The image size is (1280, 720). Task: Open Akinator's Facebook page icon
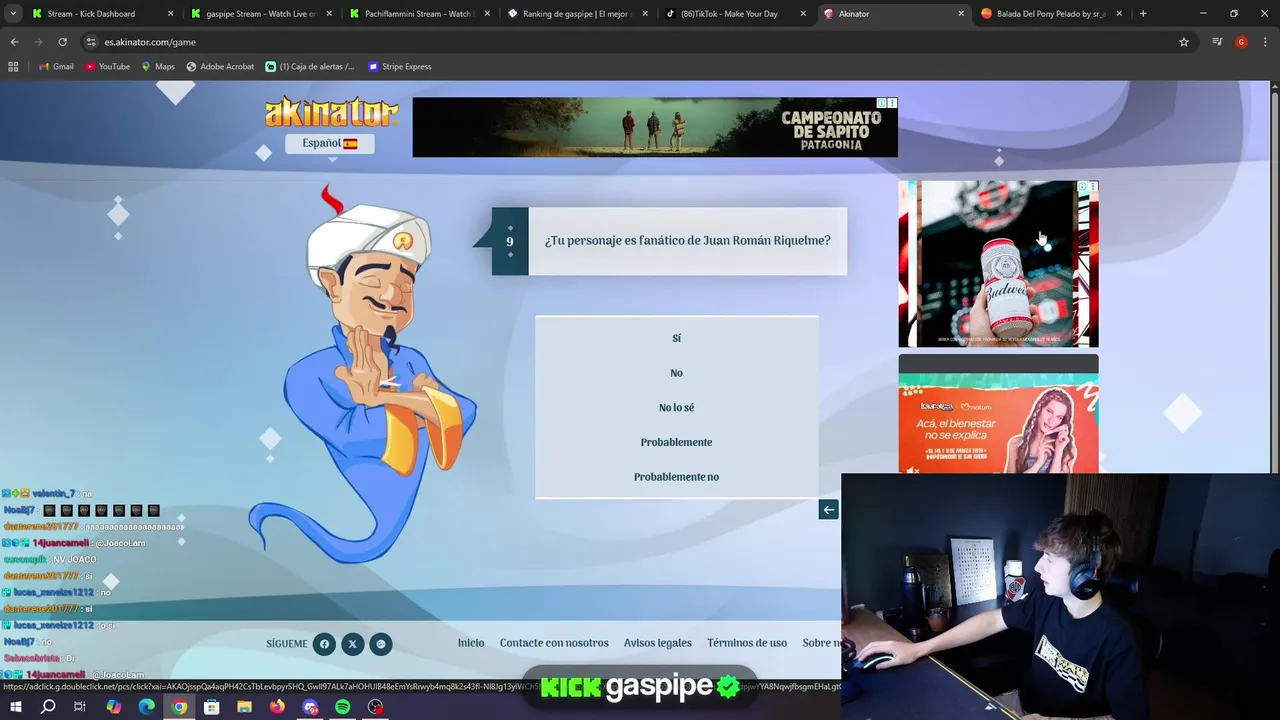323,644
